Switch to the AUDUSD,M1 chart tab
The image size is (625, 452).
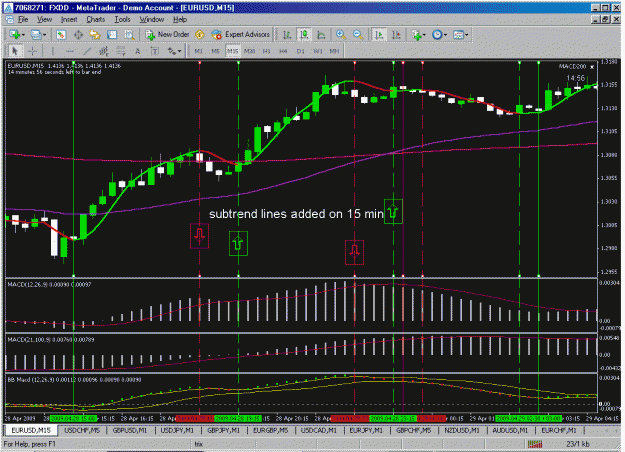[x=510, y=430]
